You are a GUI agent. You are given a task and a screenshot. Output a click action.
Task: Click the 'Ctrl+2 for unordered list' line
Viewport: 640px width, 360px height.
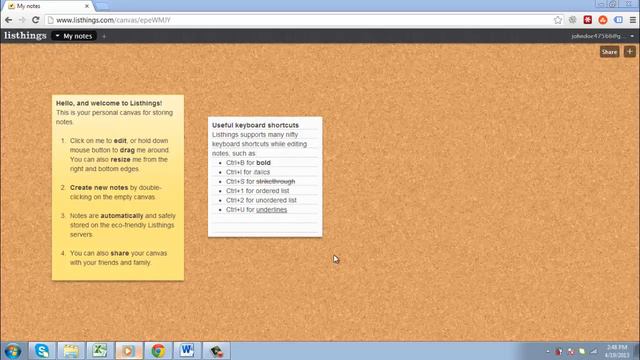261,200
